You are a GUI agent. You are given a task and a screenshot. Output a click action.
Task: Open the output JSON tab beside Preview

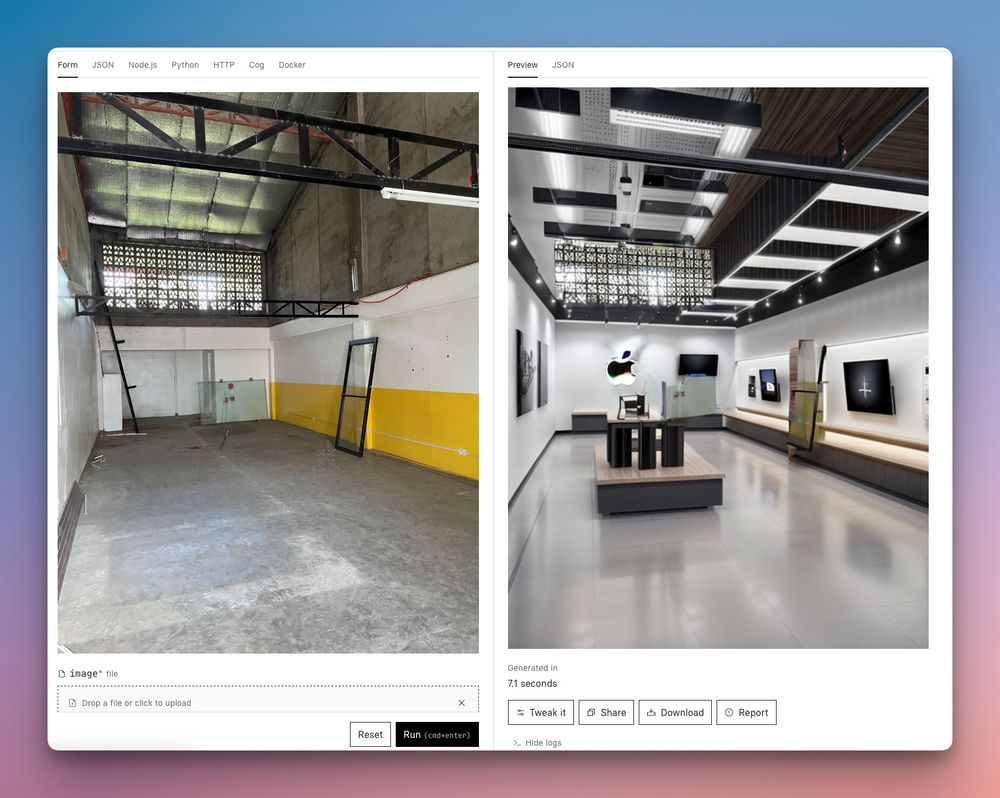pyautogui.click(x=563, y=65)
